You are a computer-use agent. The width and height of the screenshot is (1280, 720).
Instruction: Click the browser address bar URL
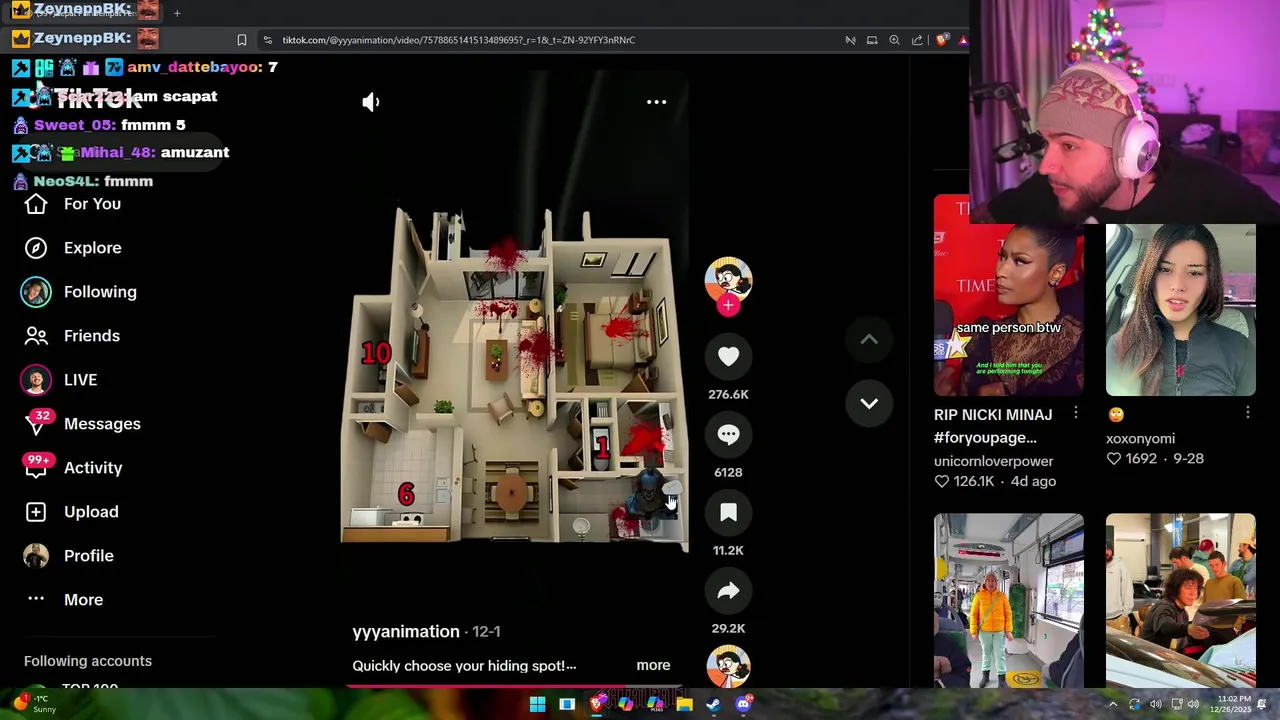458,40
